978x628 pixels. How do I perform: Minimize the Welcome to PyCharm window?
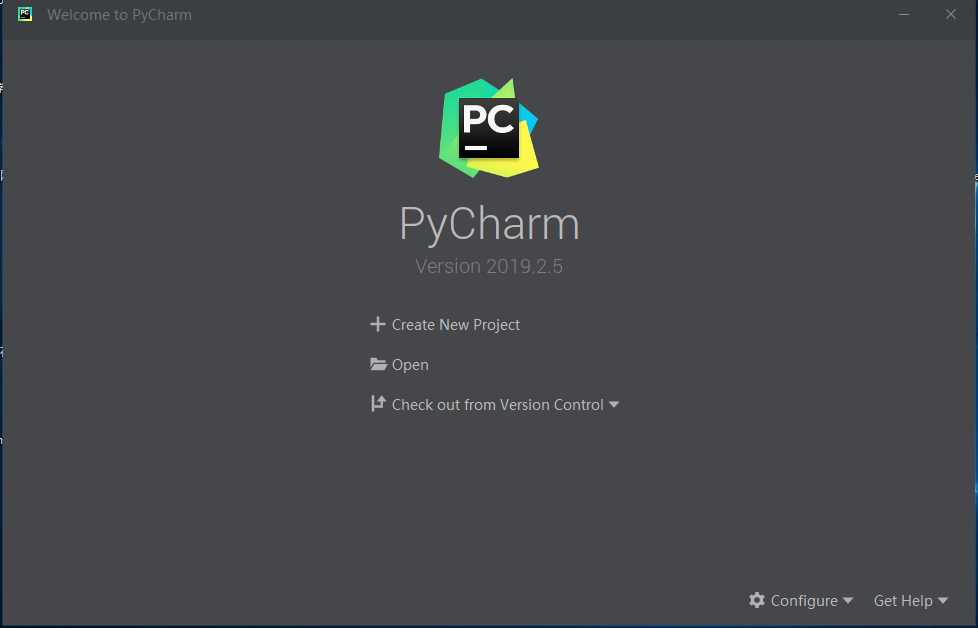(x=904, y=15)
